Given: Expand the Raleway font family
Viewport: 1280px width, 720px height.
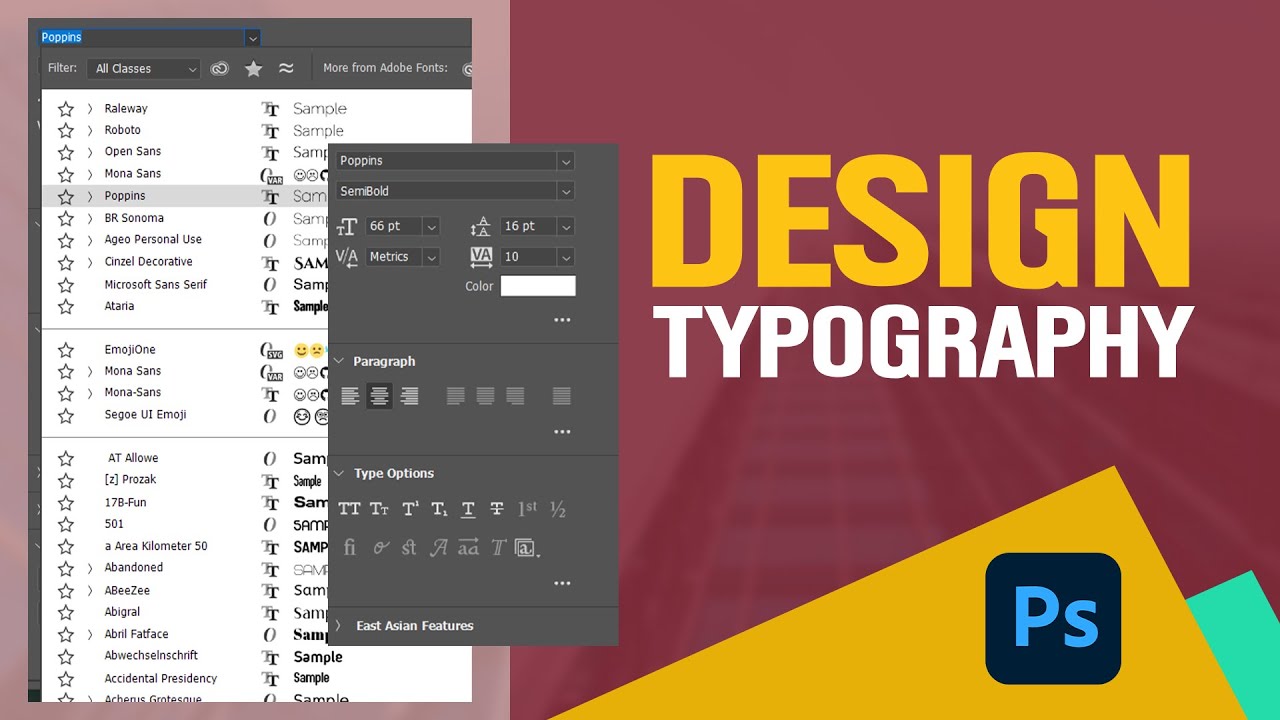Looking at the screenshot, I should [x=90, y=108].
